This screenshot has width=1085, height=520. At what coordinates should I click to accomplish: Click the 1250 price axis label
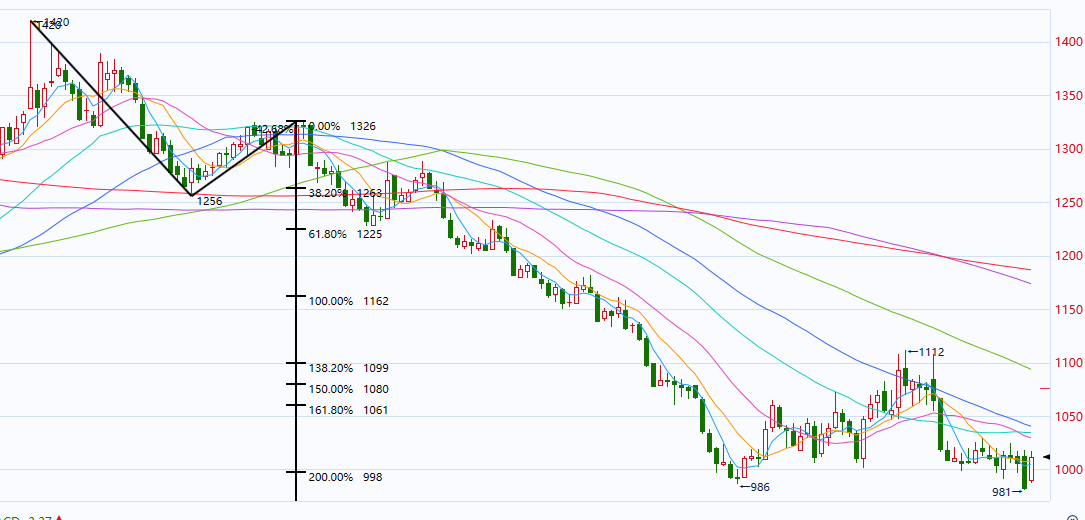click(x=1067, y=203)
